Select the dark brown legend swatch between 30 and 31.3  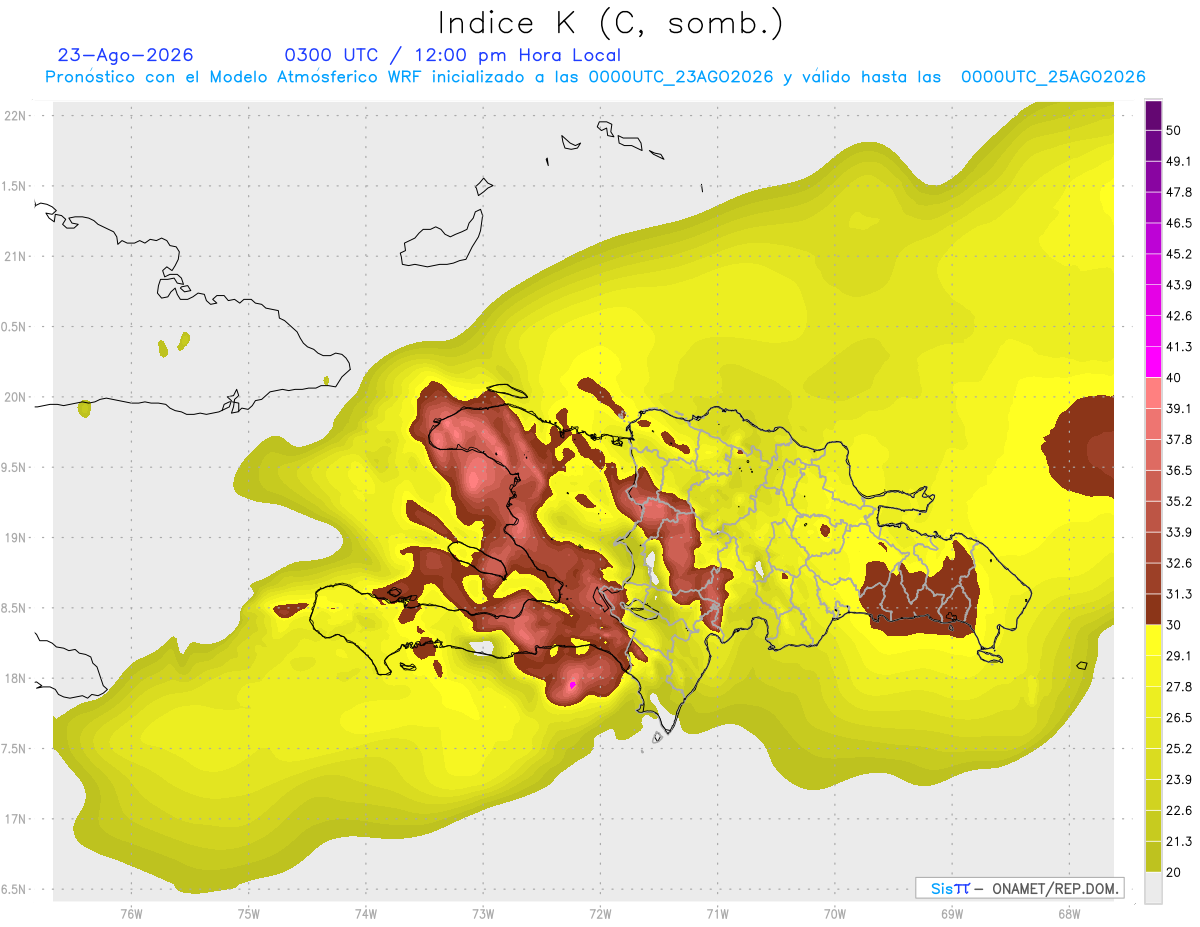pos(1153,610)
